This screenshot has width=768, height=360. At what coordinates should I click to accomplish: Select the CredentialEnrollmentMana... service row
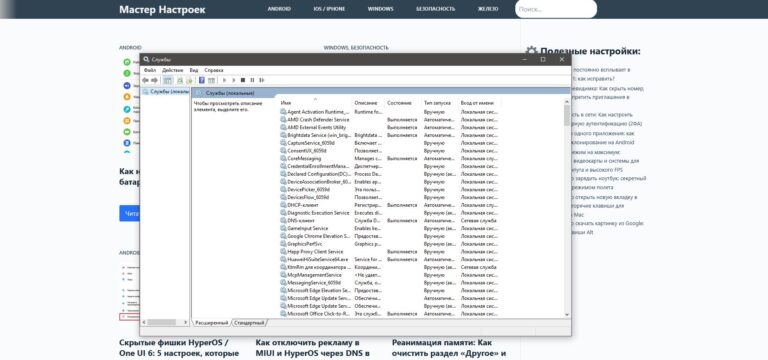tap(390, 166)
